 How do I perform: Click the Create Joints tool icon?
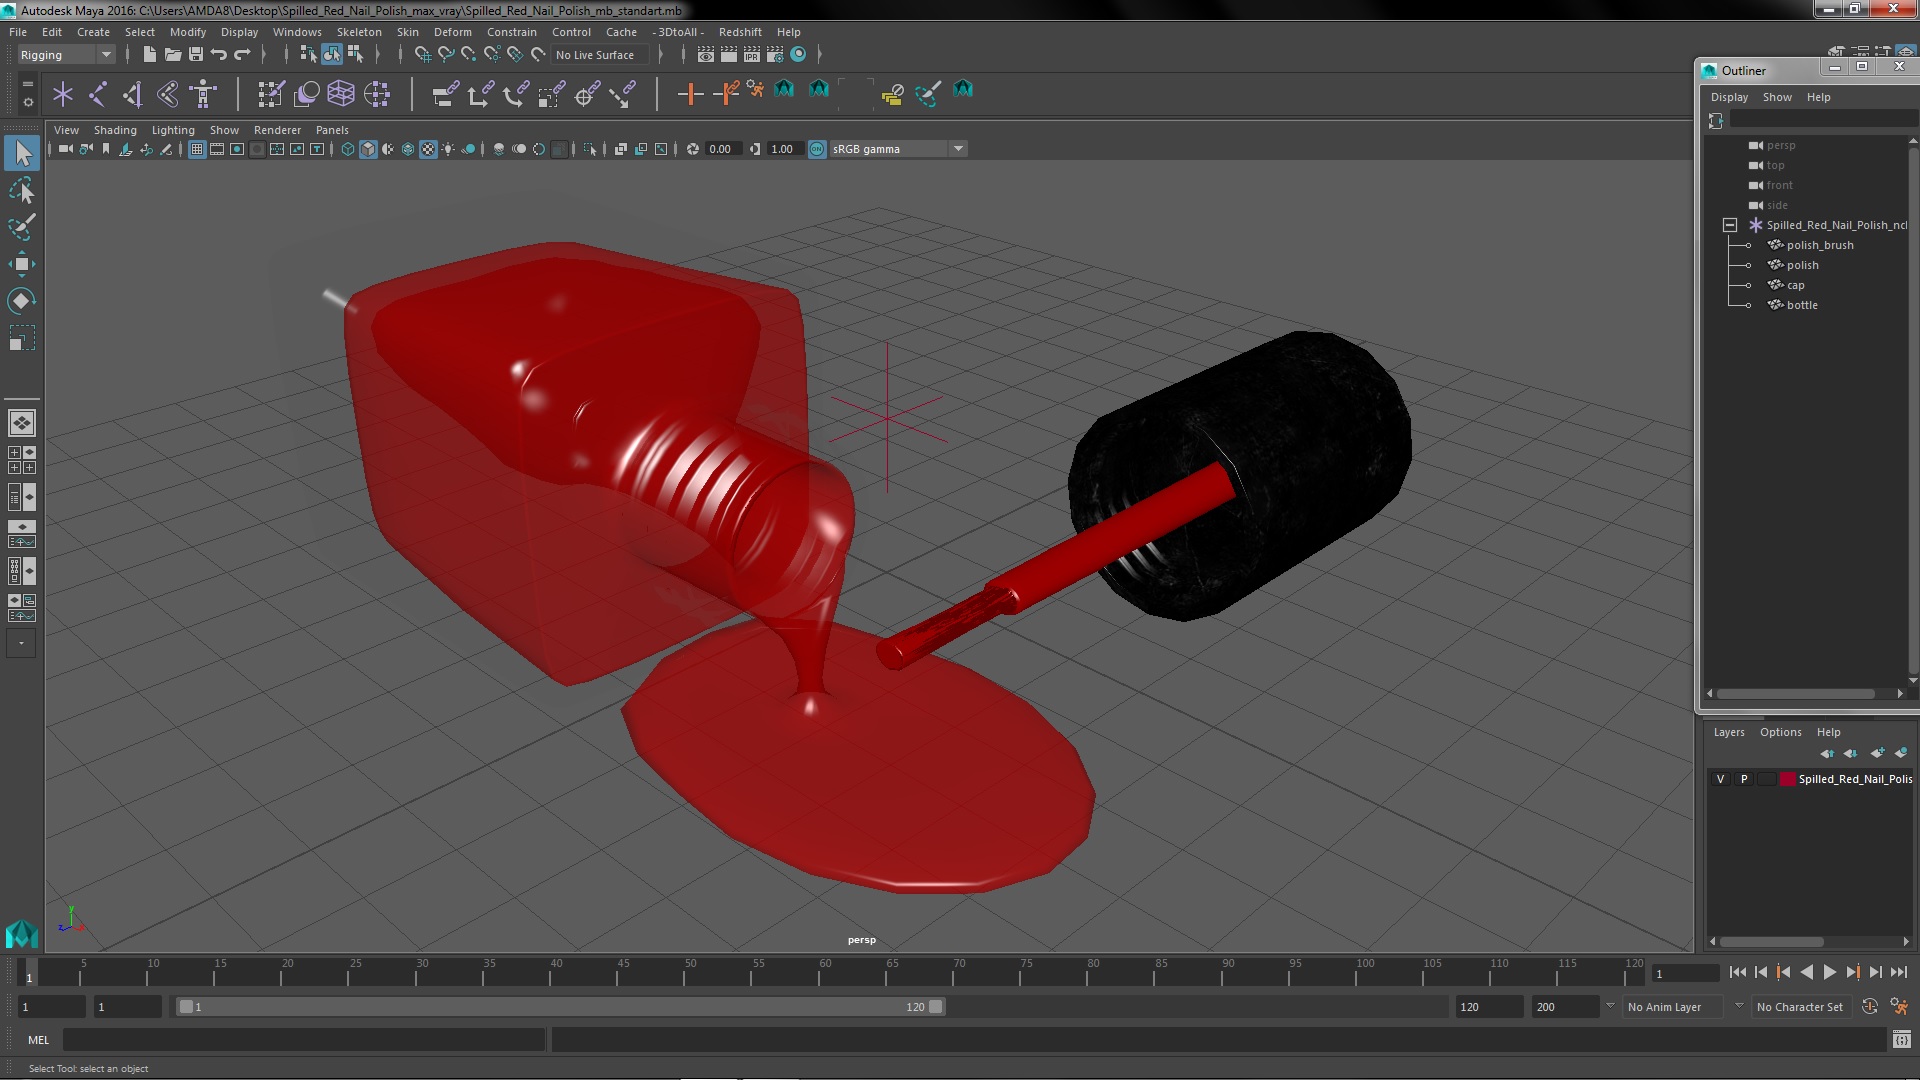pos(98,94)
